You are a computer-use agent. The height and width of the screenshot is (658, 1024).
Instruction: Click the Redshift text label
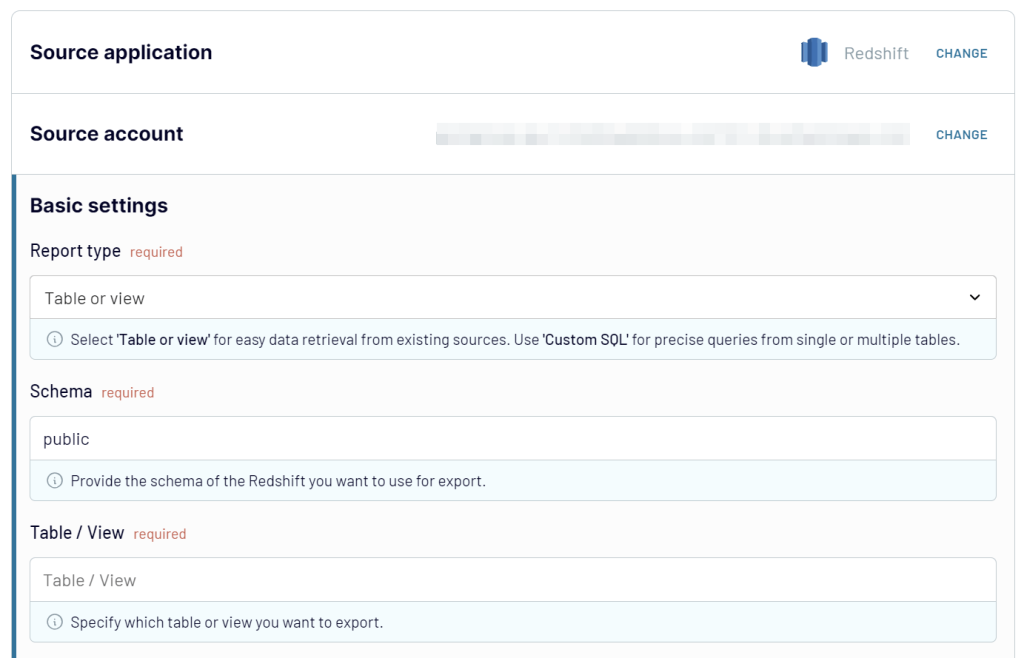(x=876, y=54)
